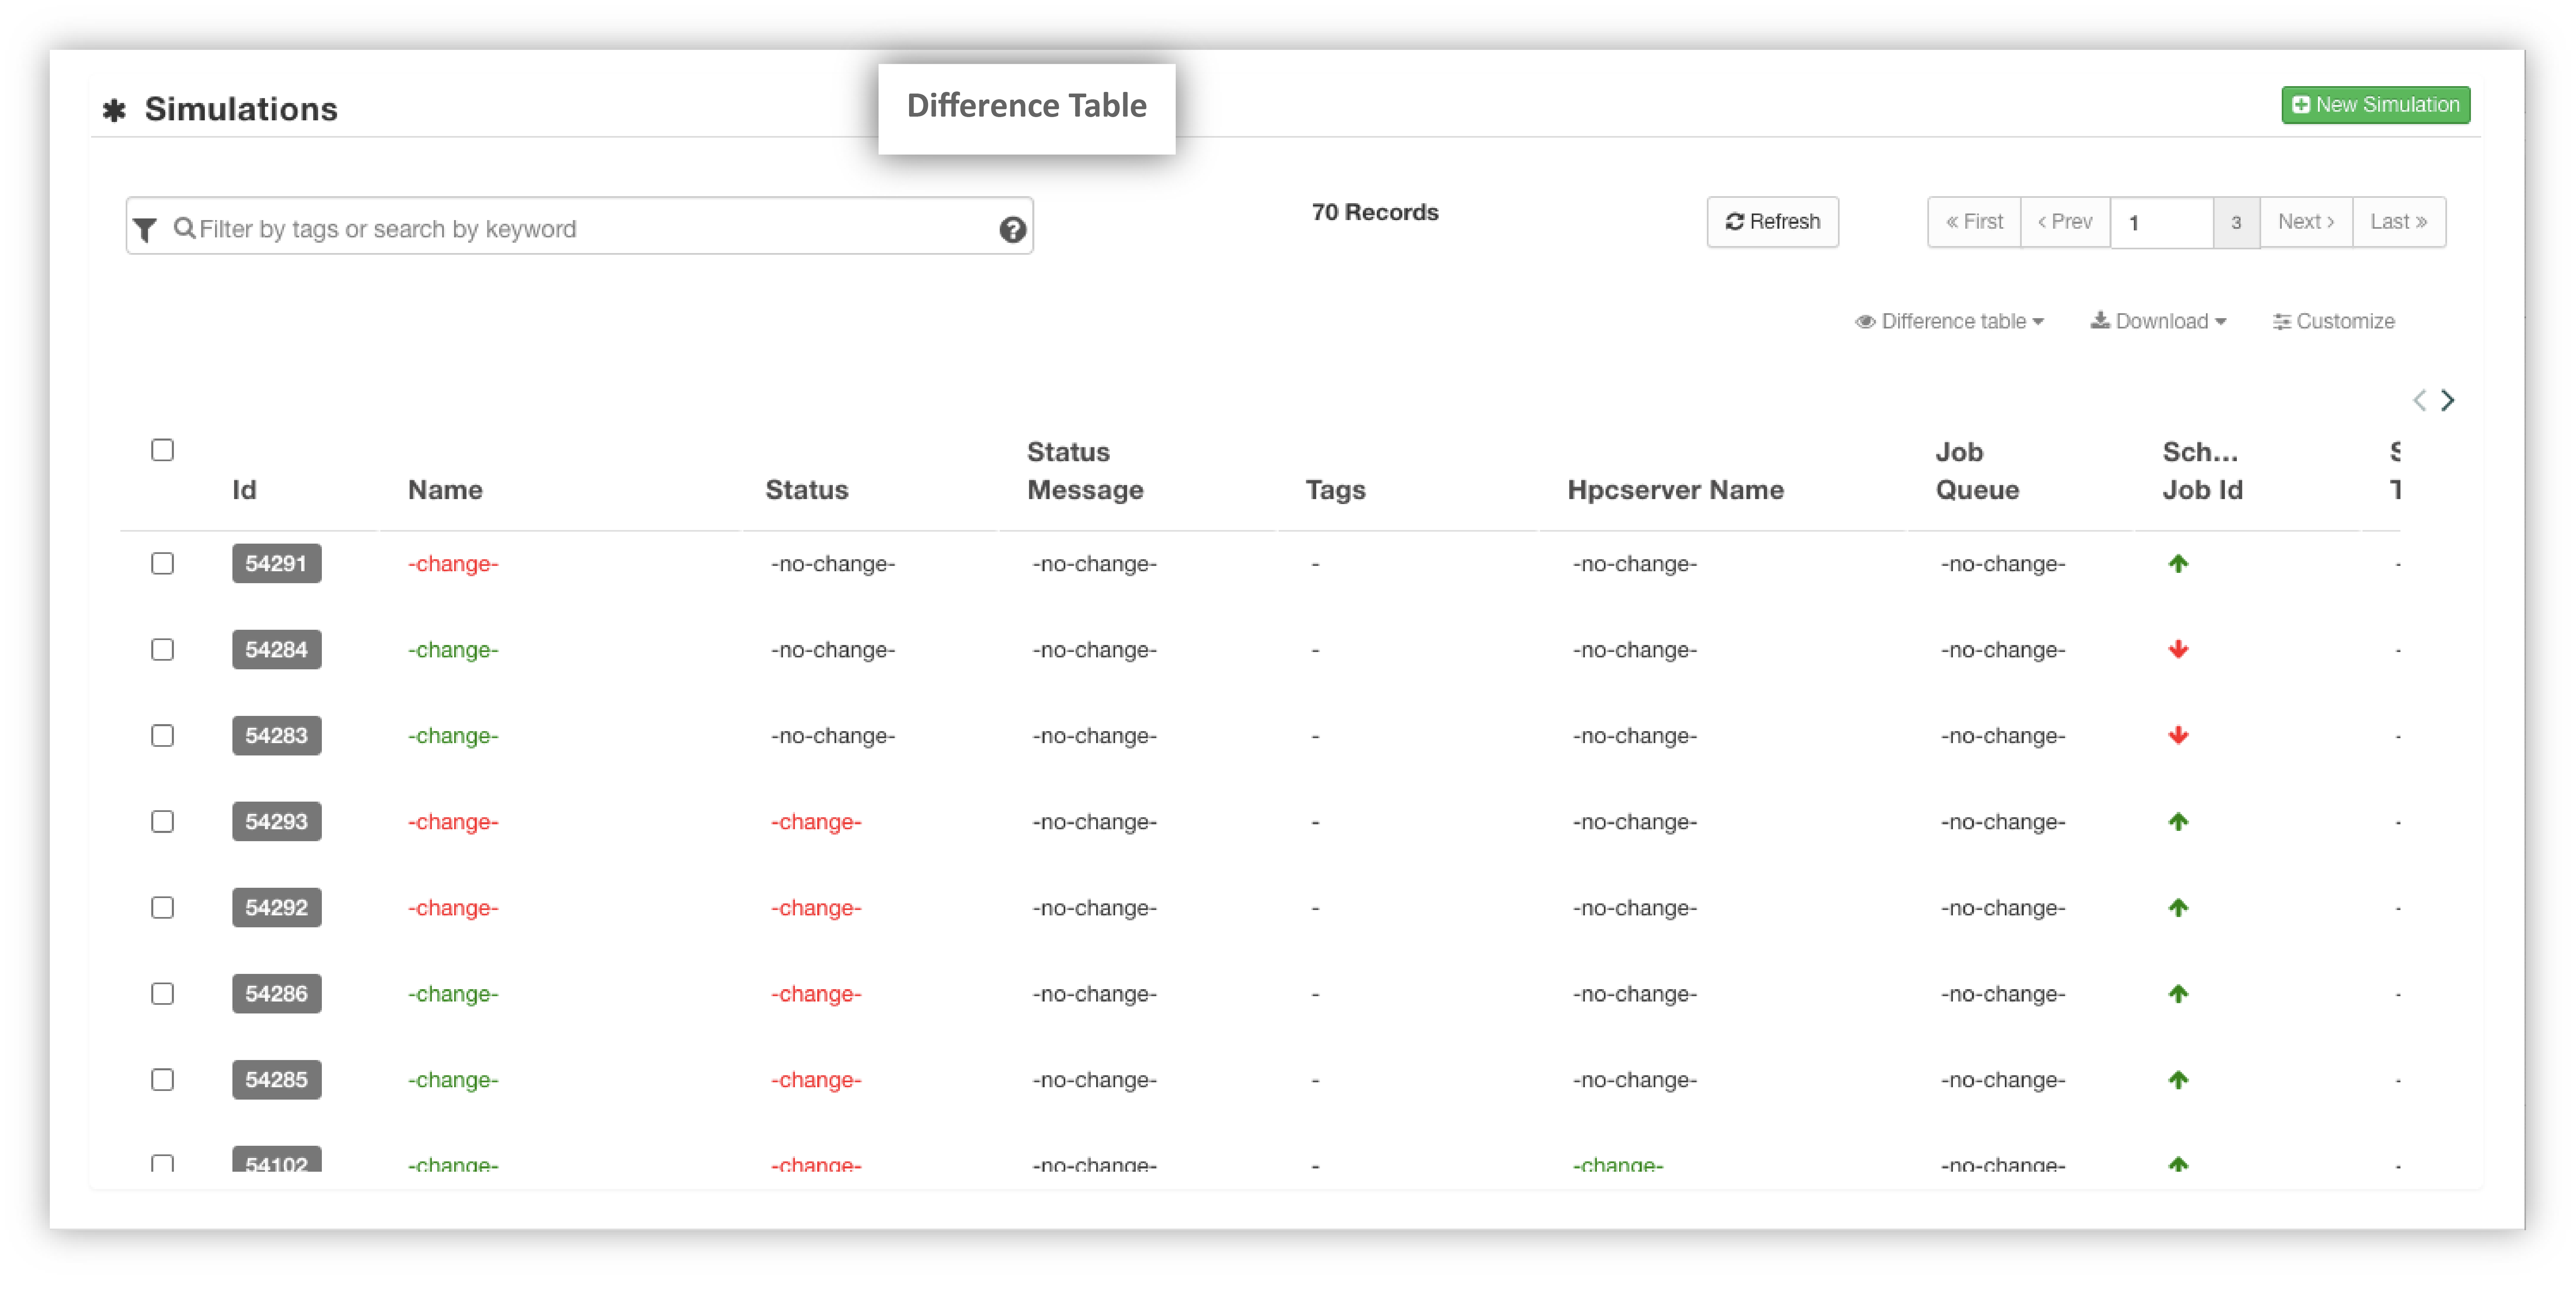Open simulation 54293 id badge
Screen dimensions: 2576x1290
point(277,821)
